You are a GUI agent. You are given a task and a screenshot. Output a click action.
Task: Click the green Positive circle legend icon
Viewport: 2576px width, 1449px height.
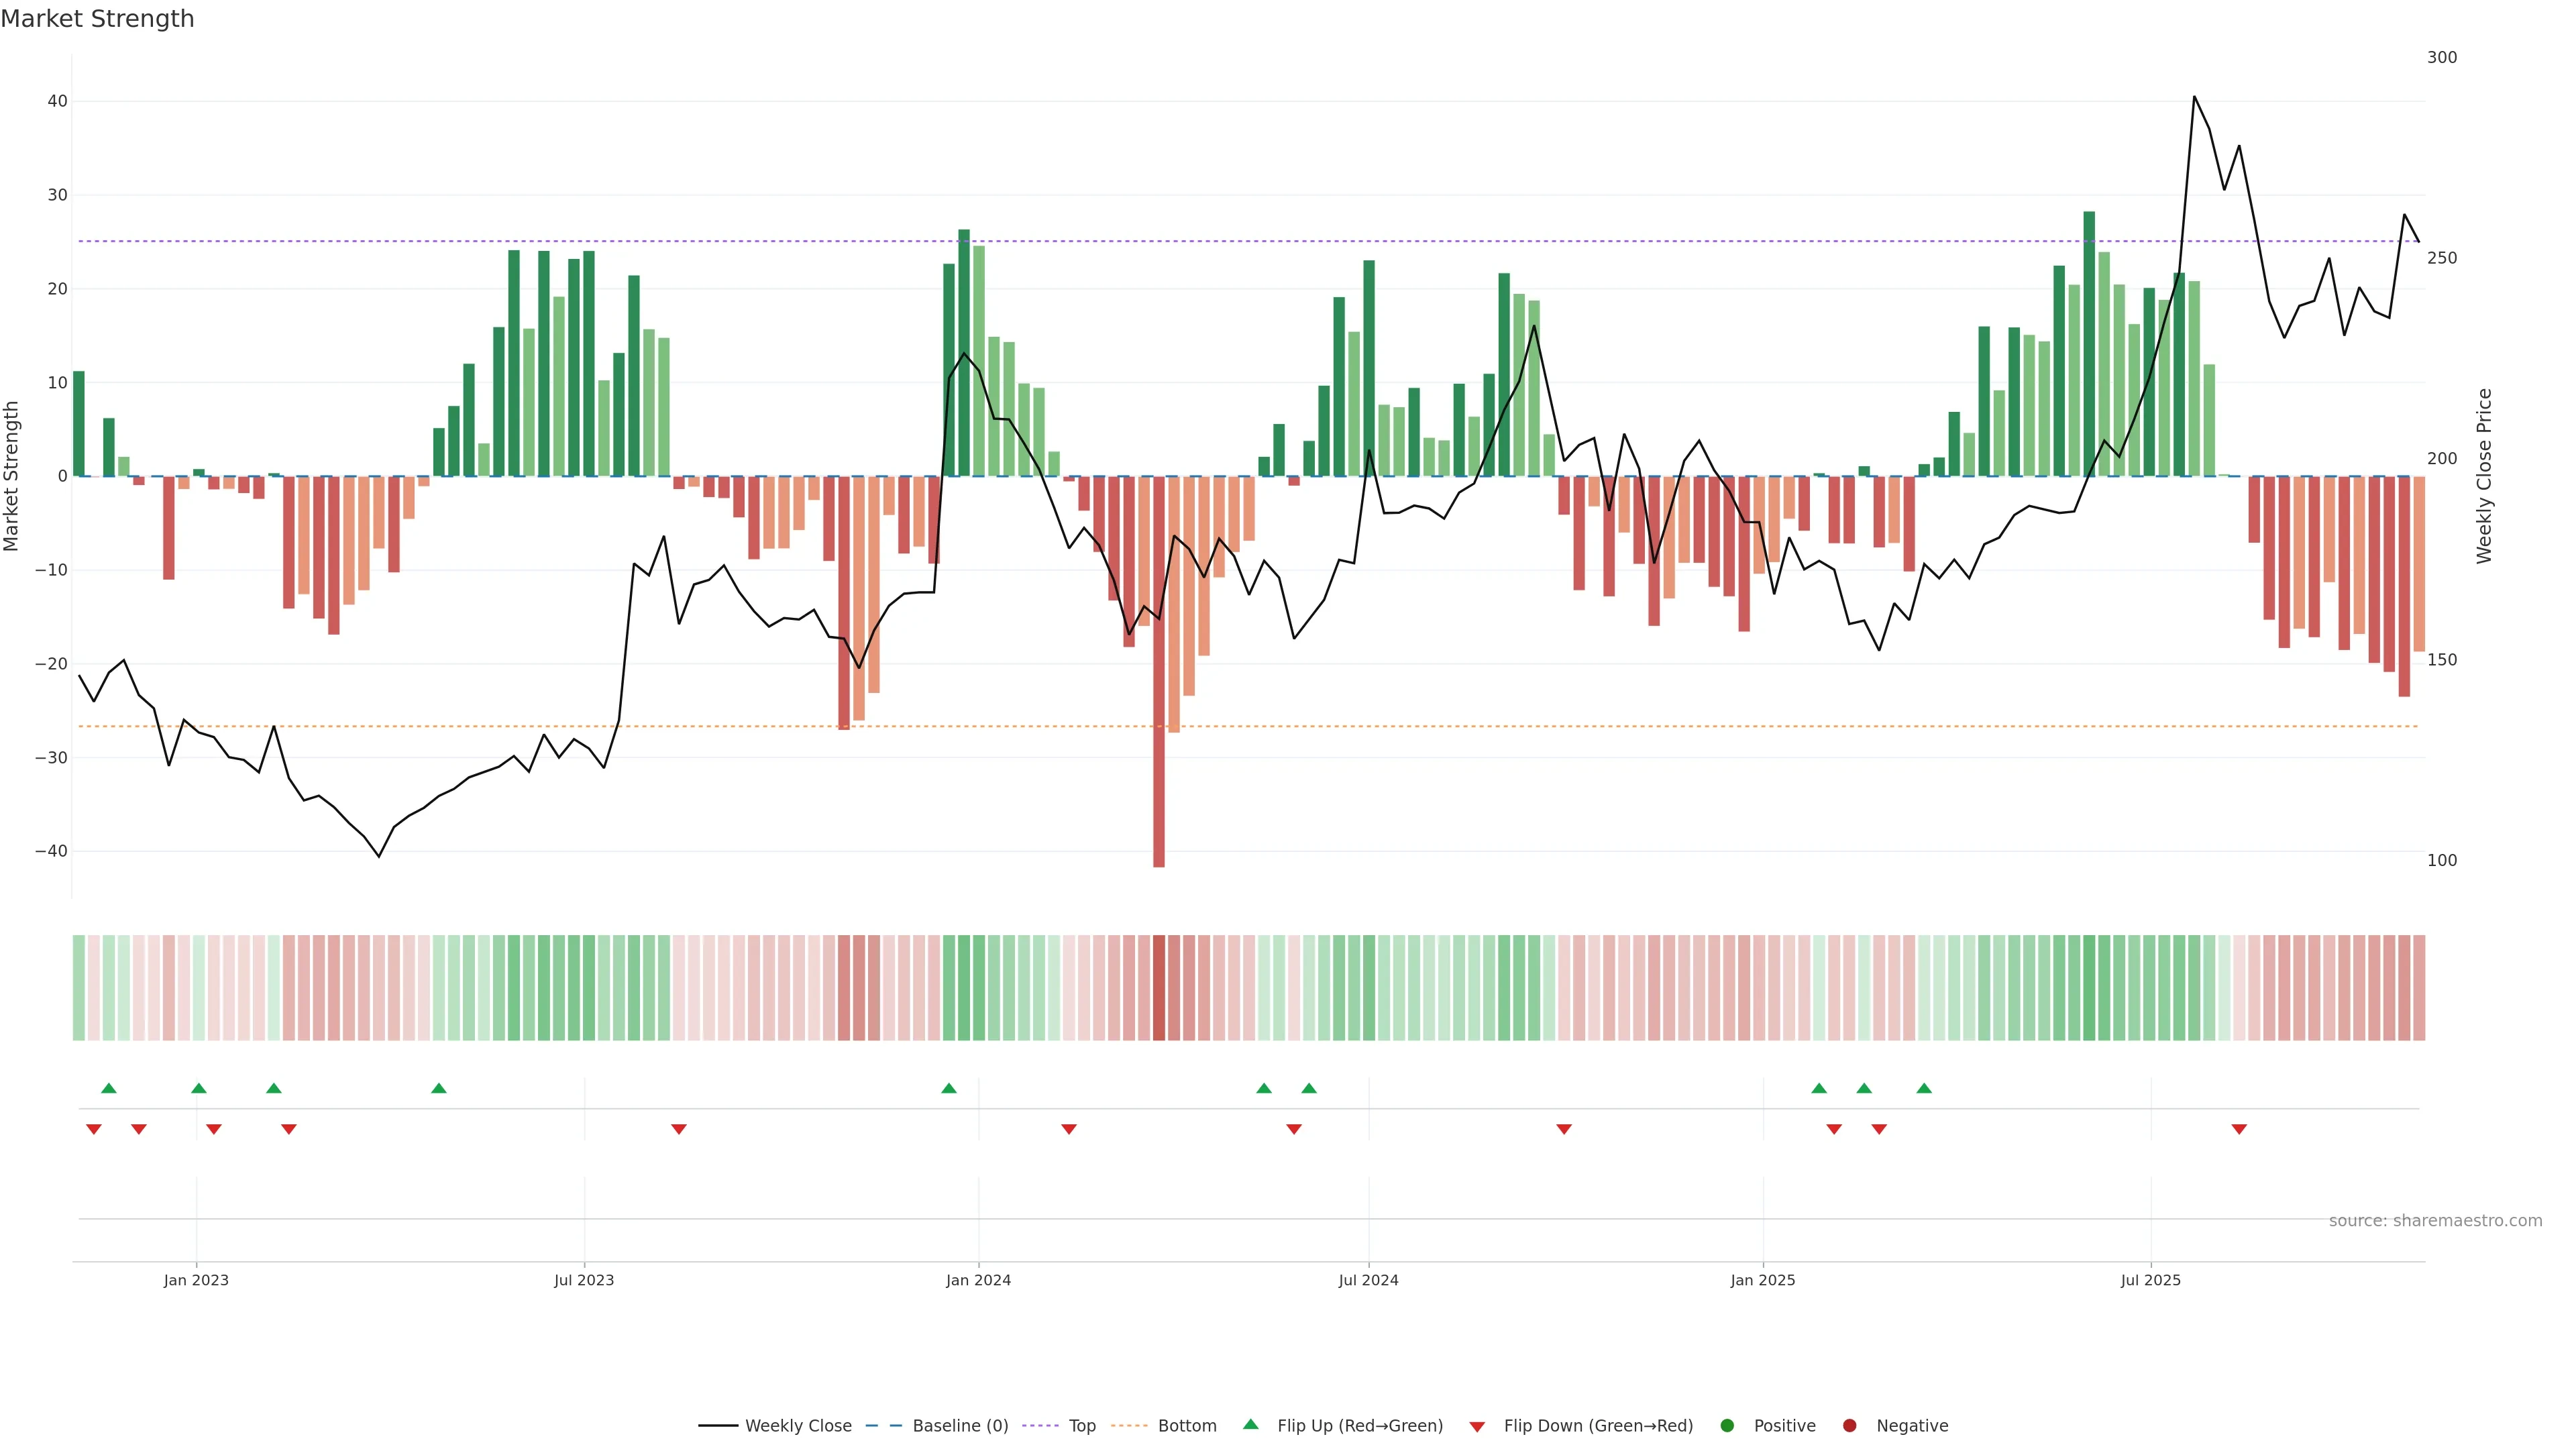[x=1727, y=1426]
